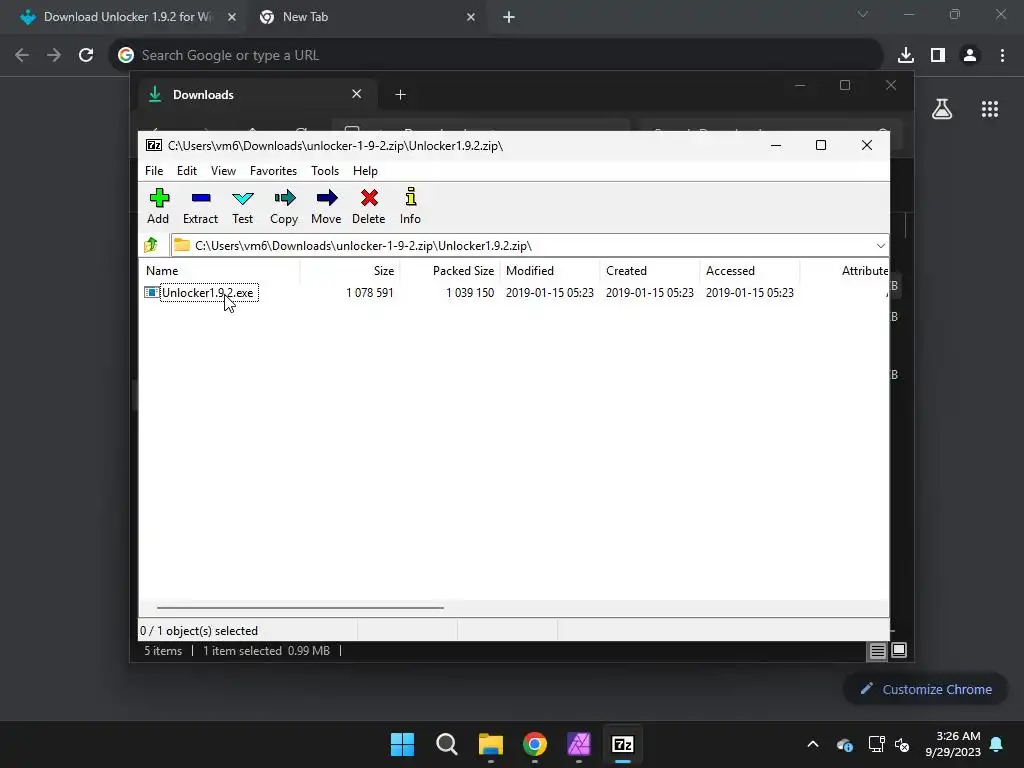Open the taskbar clock and date
The height and width of the screenshot is (768, 1024).
pos(953,744)
